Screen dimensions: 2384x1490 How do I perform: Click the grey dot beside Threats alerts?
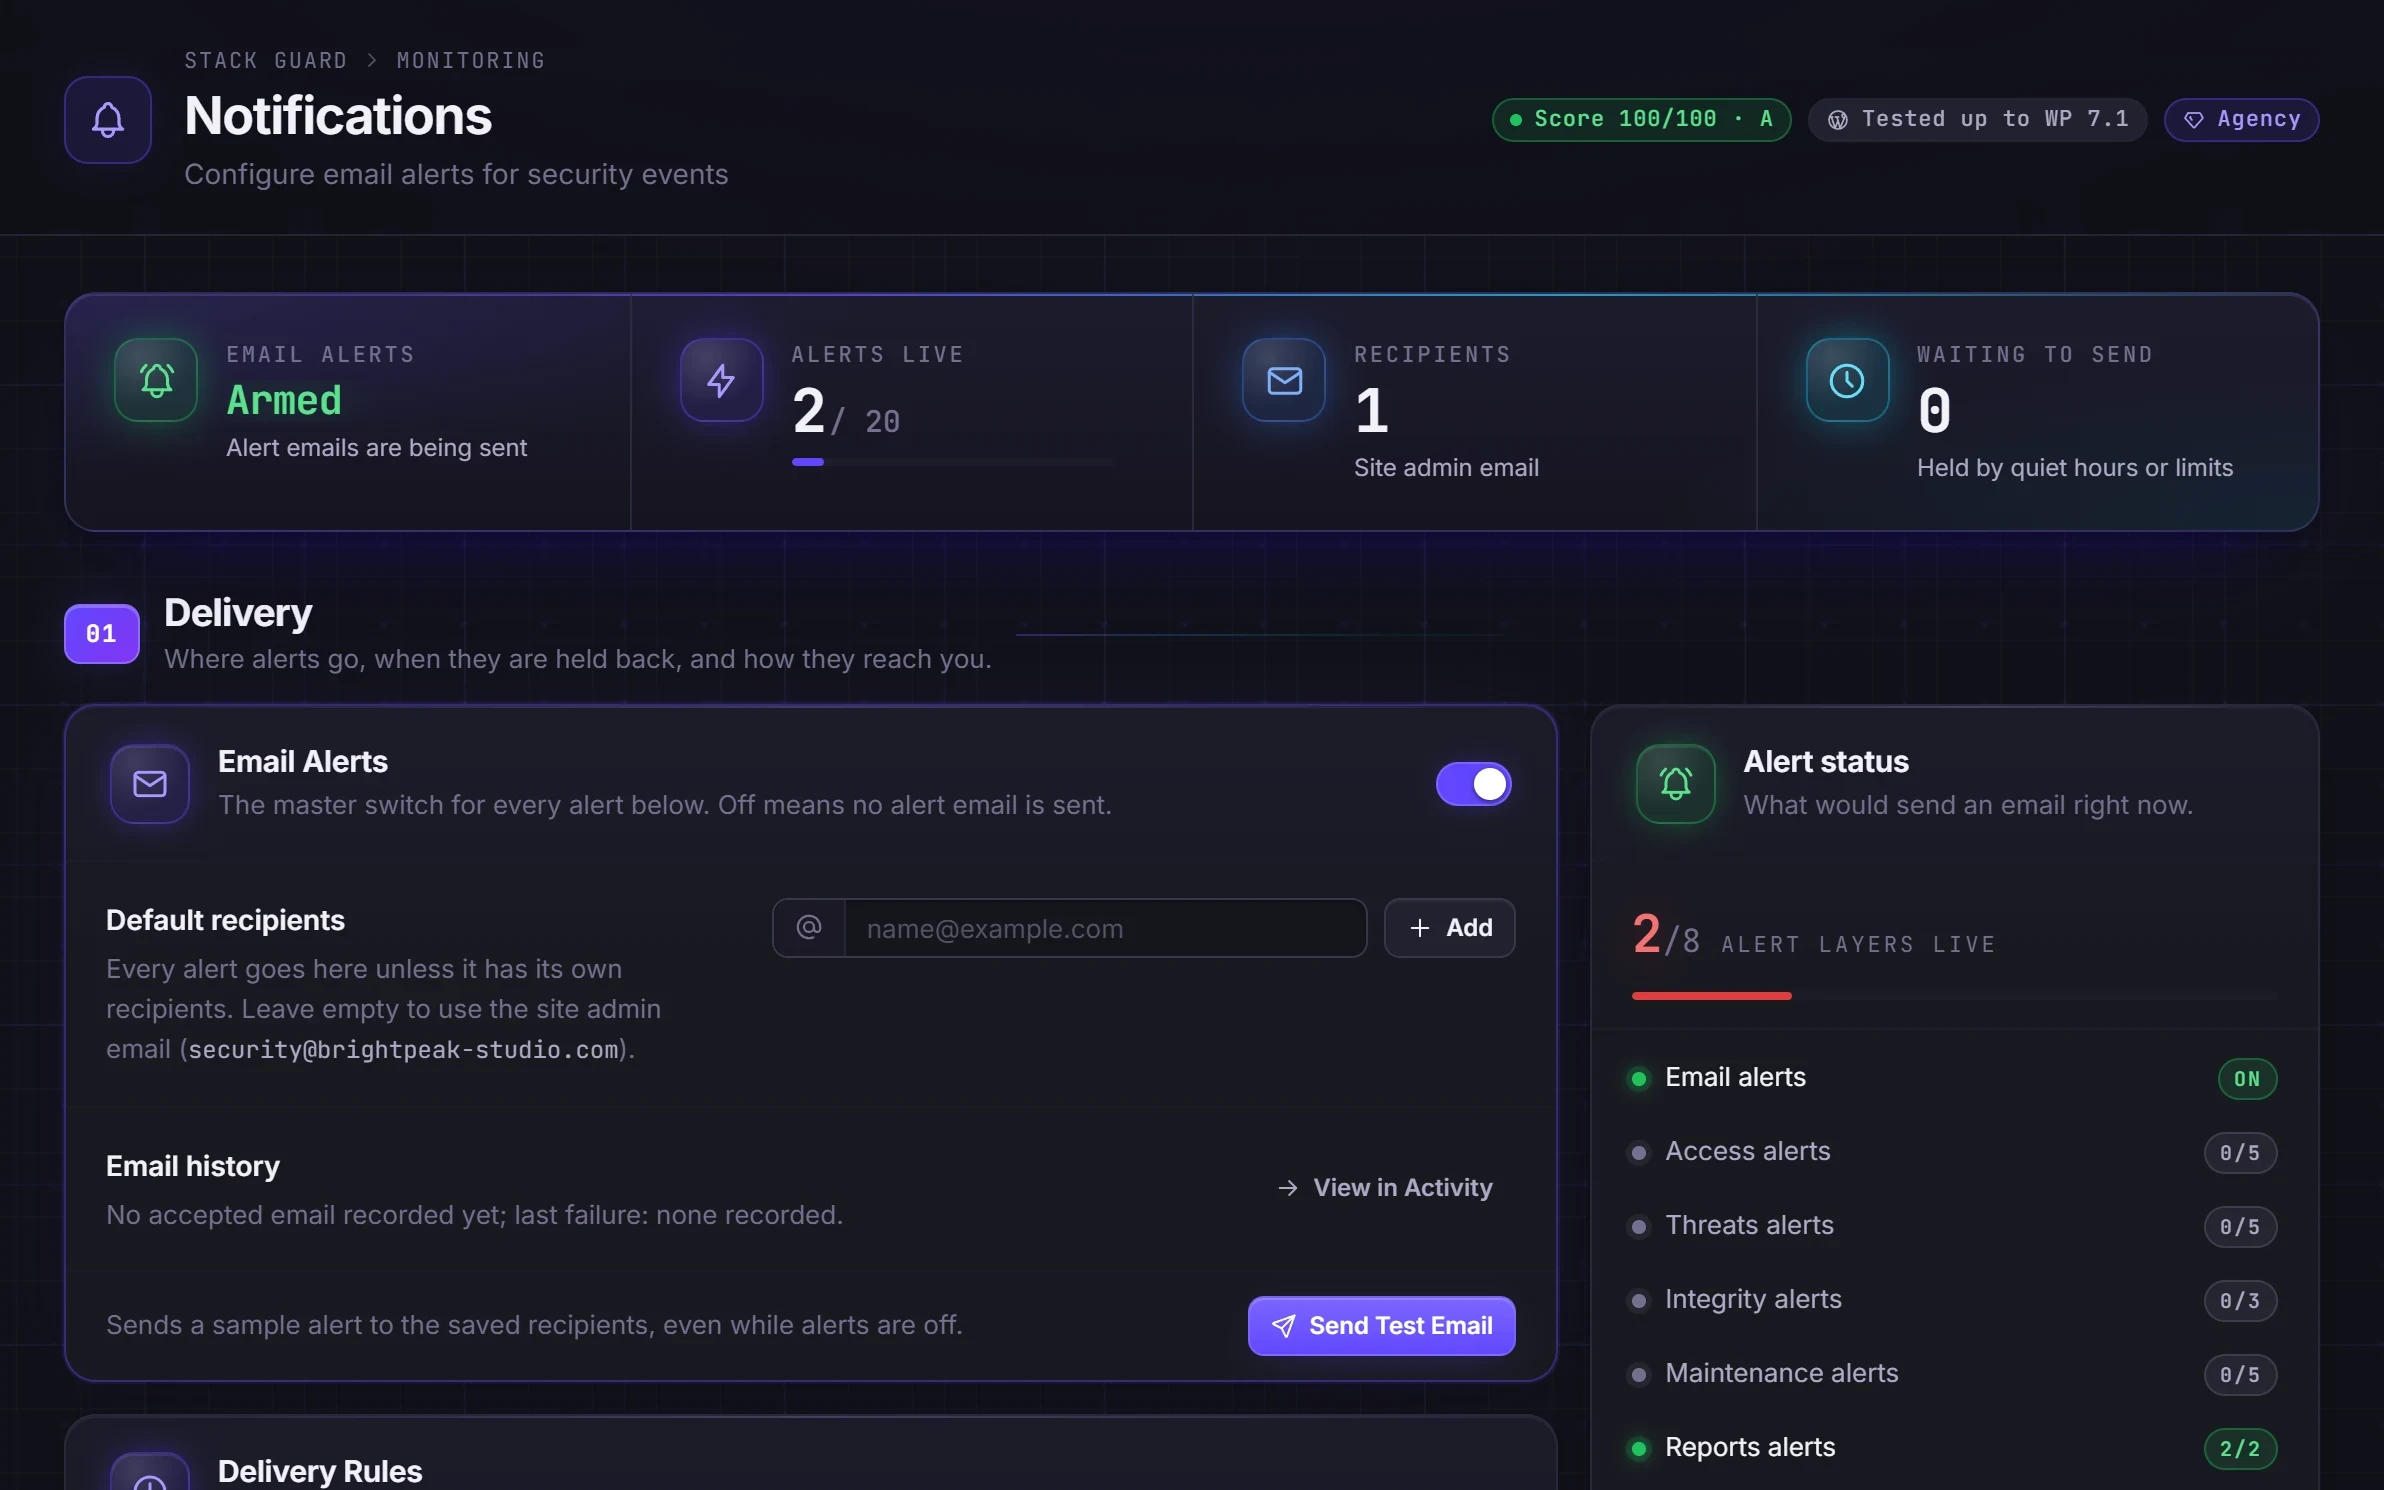(1639, 1226)
